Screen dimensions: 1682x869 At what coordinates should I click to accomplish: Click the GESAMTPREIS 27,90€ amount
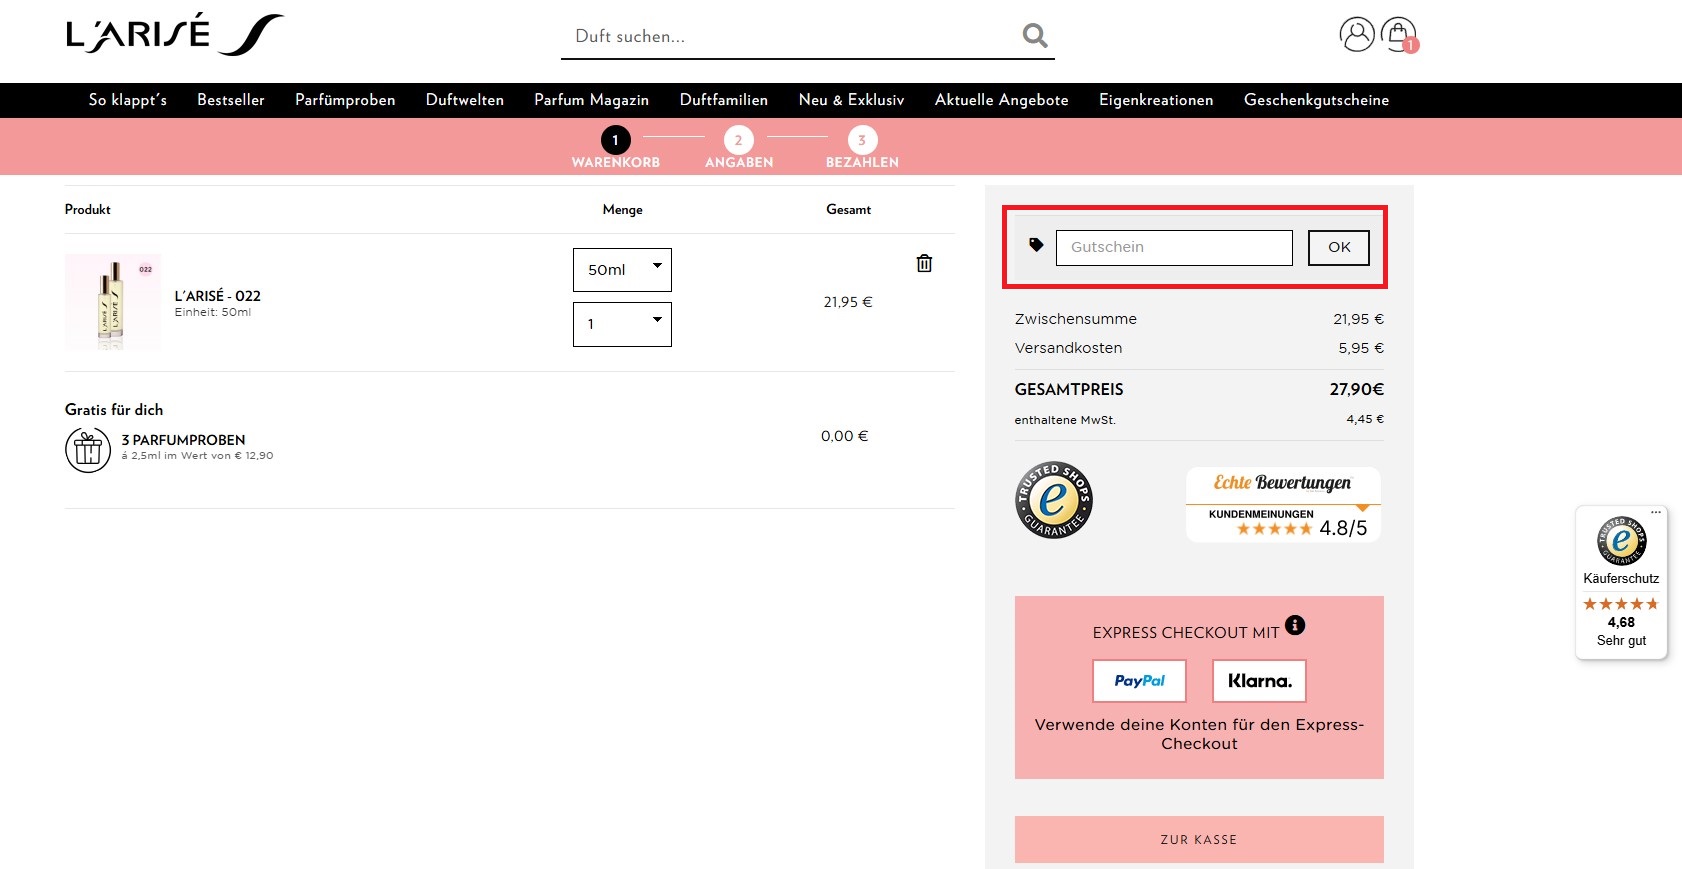click(x=1356, y=389)
